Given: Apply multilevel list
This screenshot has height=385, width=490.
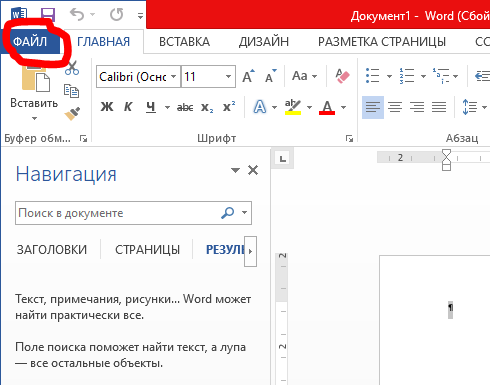Looking at the screenshot, I should (441, 76).
